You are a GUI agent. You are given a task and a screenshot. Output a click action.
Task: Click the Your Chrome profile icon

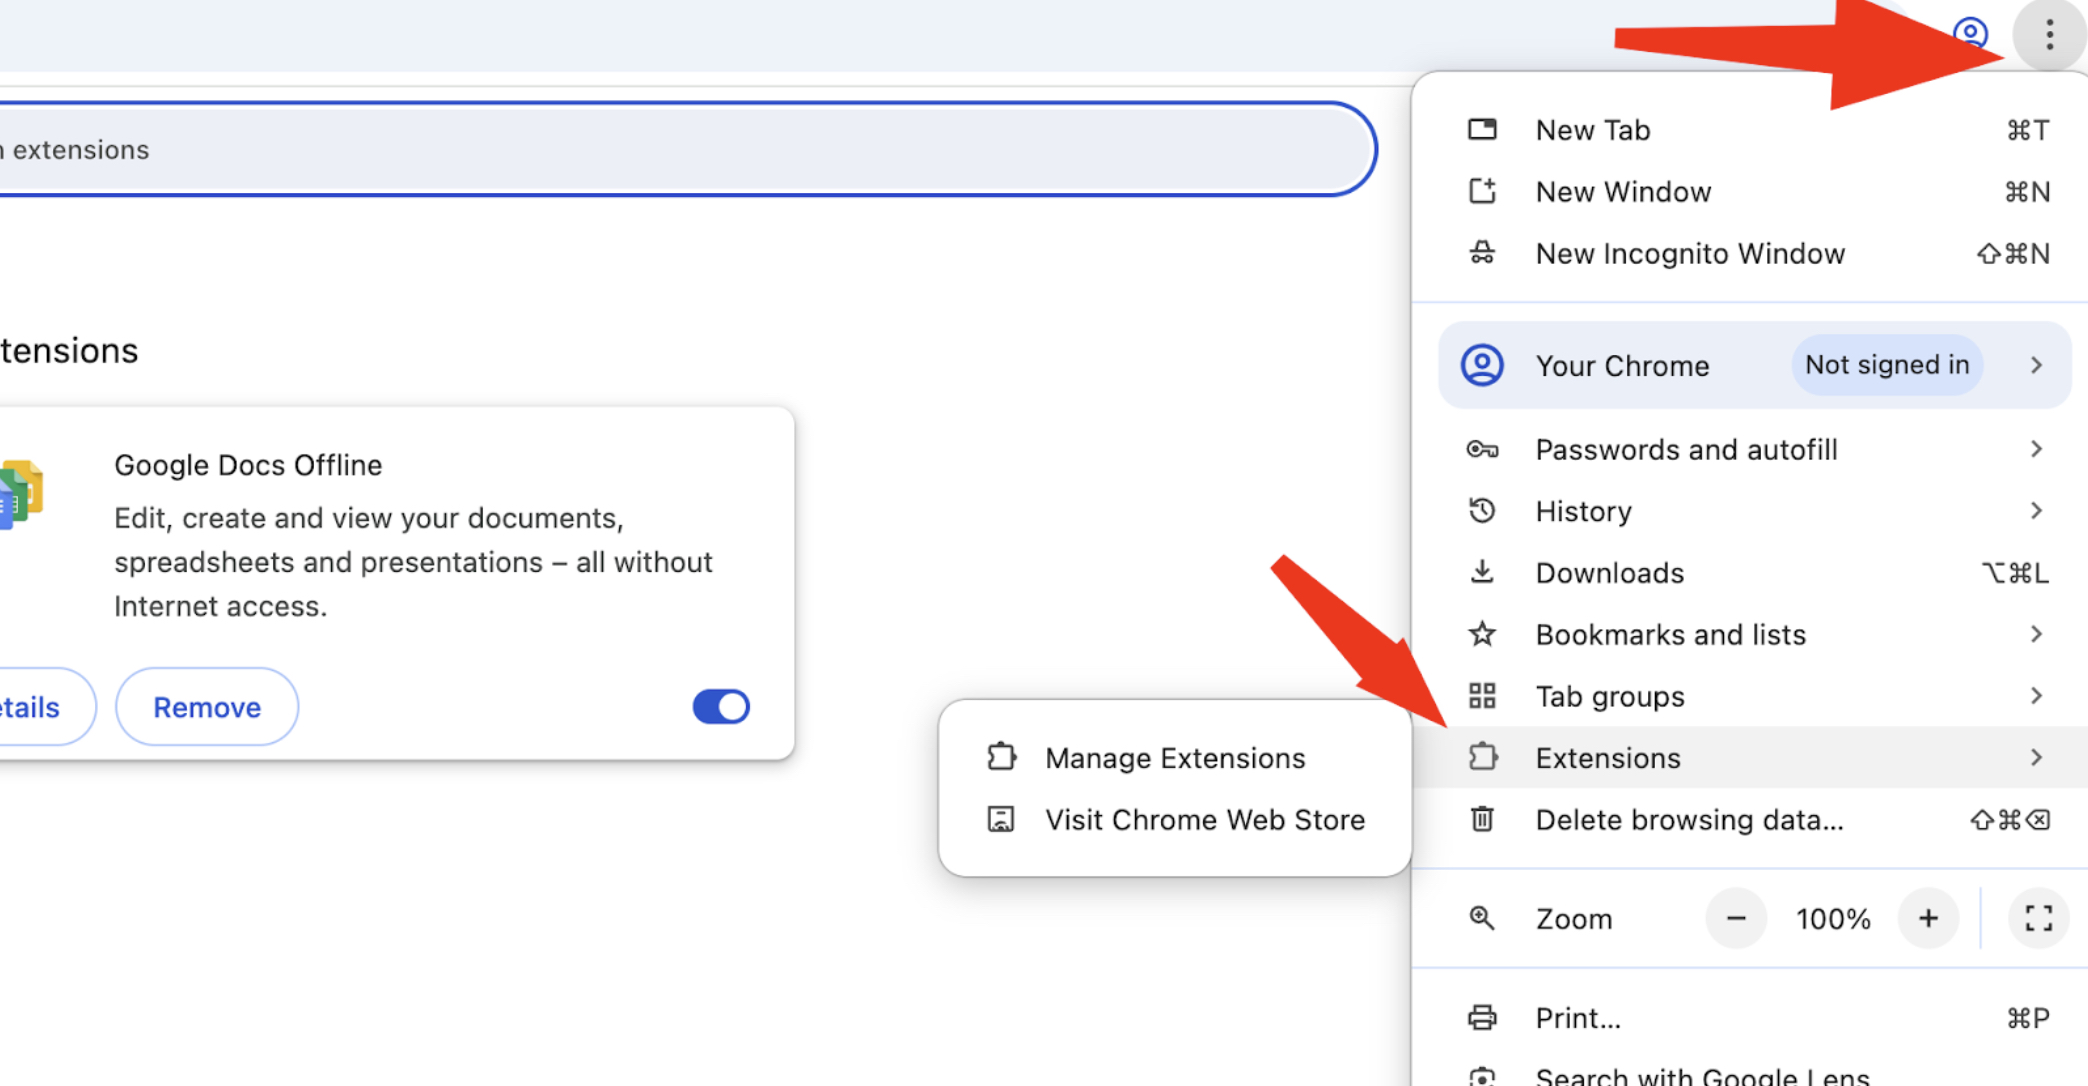click(1482, 365)
